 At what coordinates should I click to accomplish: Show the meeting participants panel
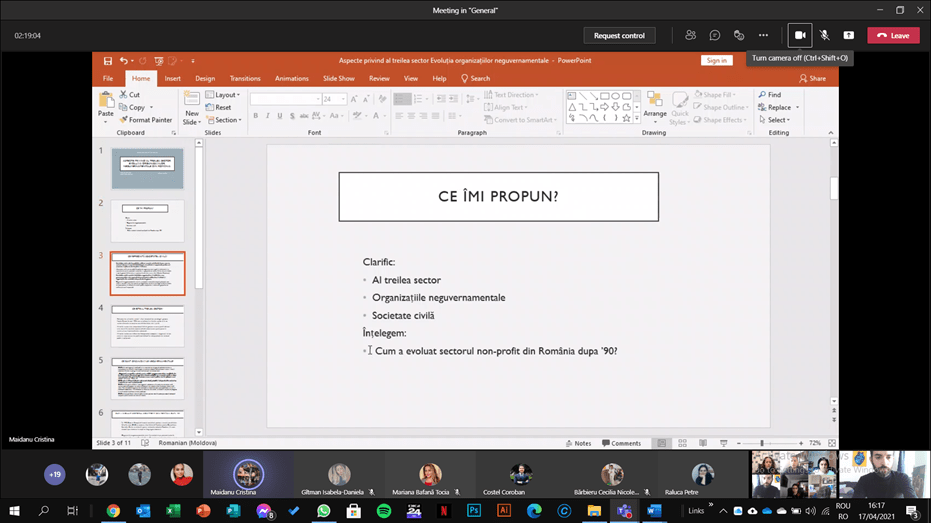690,35
